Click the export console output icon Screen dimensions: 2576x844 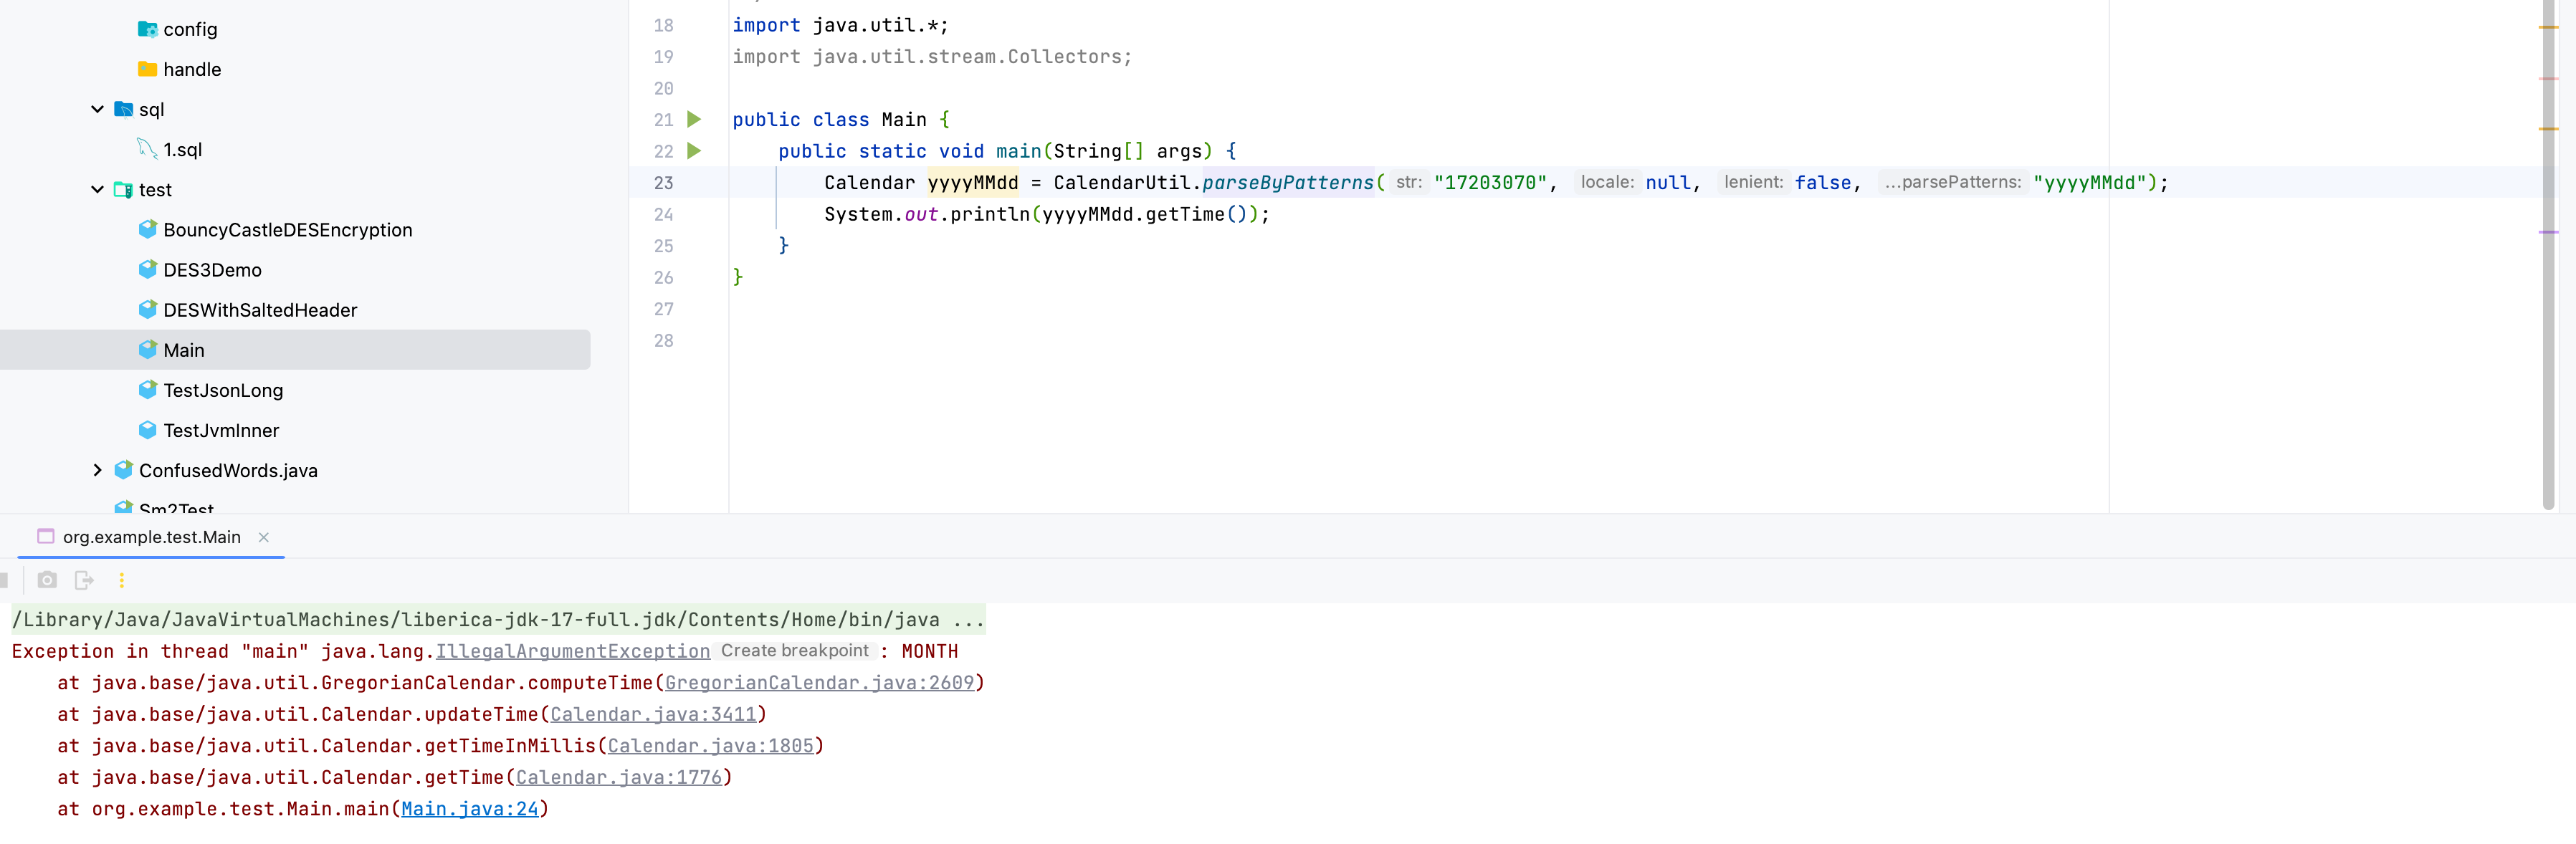tap(84, 580)
